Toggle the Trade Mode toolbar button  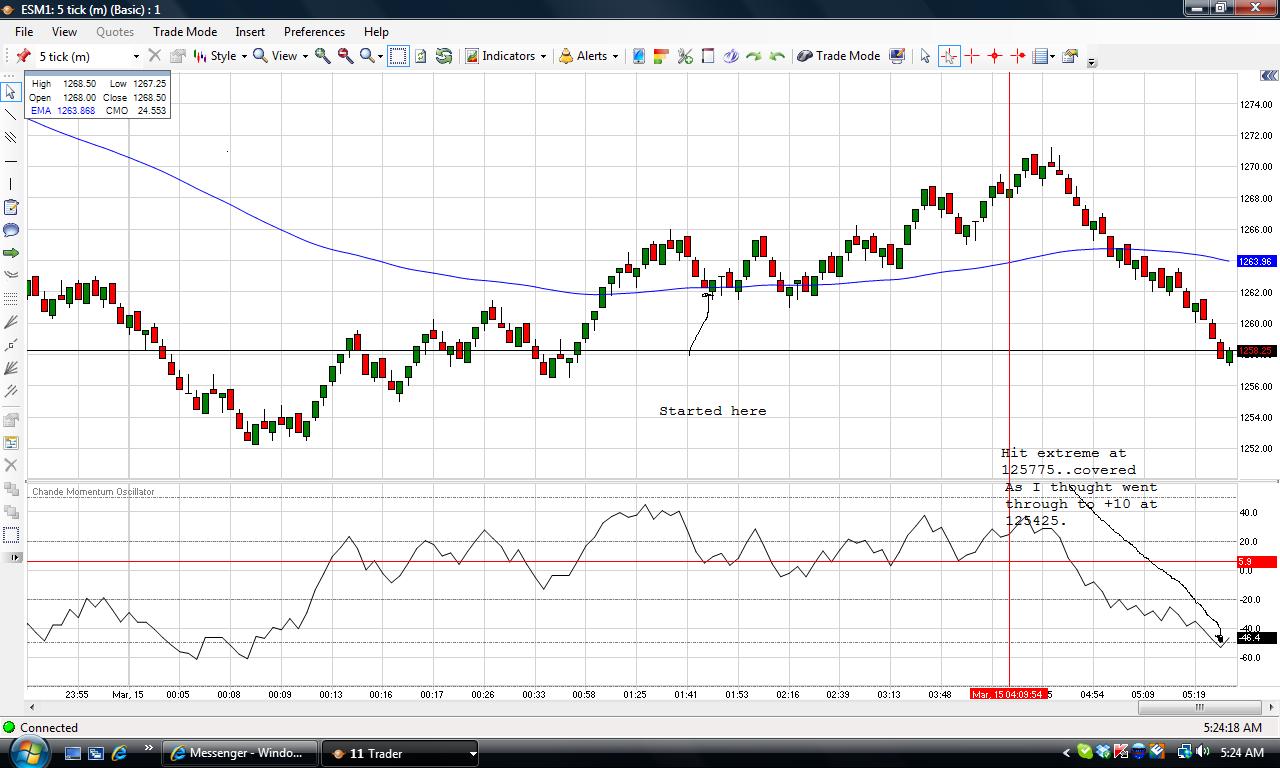point(838,56)
